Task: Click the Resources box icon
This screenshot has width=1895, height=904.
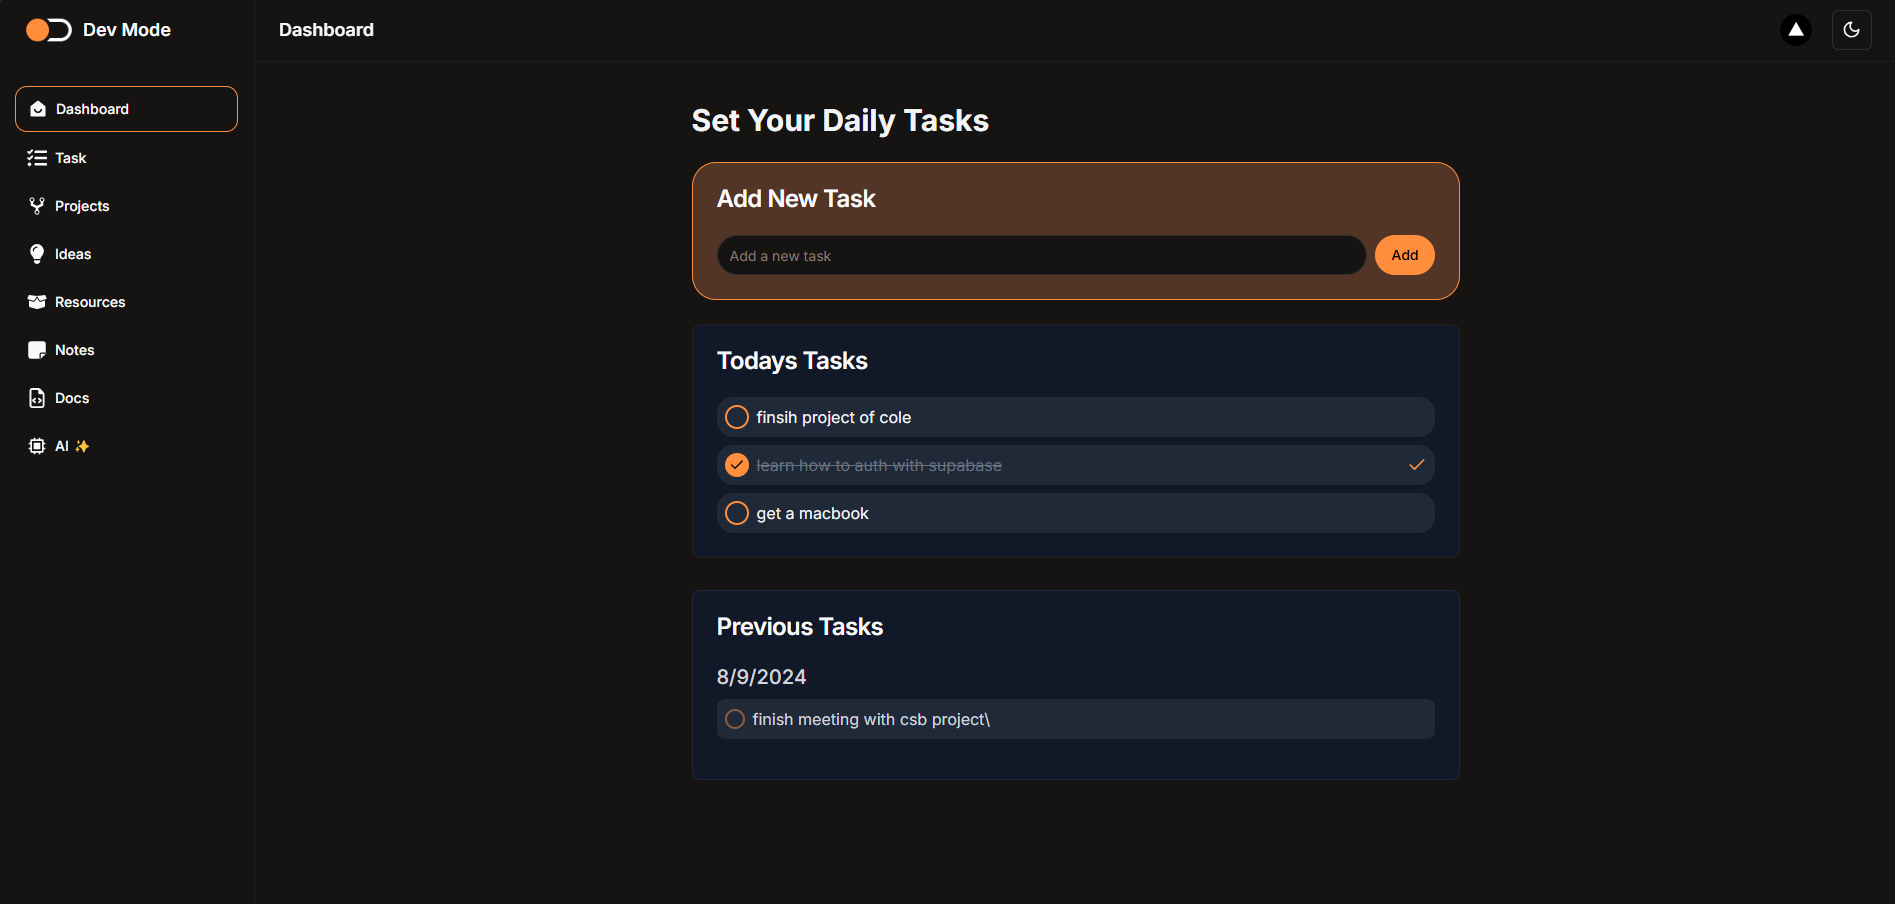Action: click(x=37, y=302)
